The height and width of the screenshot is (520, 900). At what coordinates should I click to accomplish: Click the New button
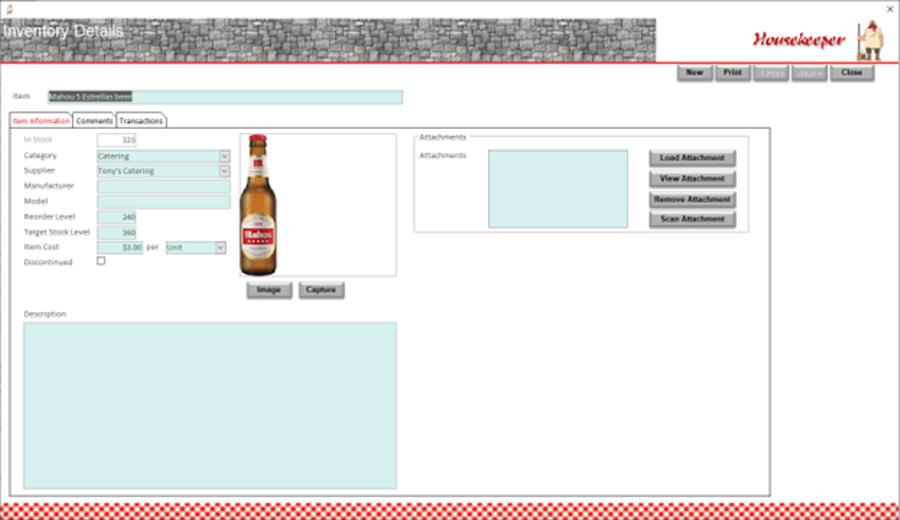coord(694,73)
